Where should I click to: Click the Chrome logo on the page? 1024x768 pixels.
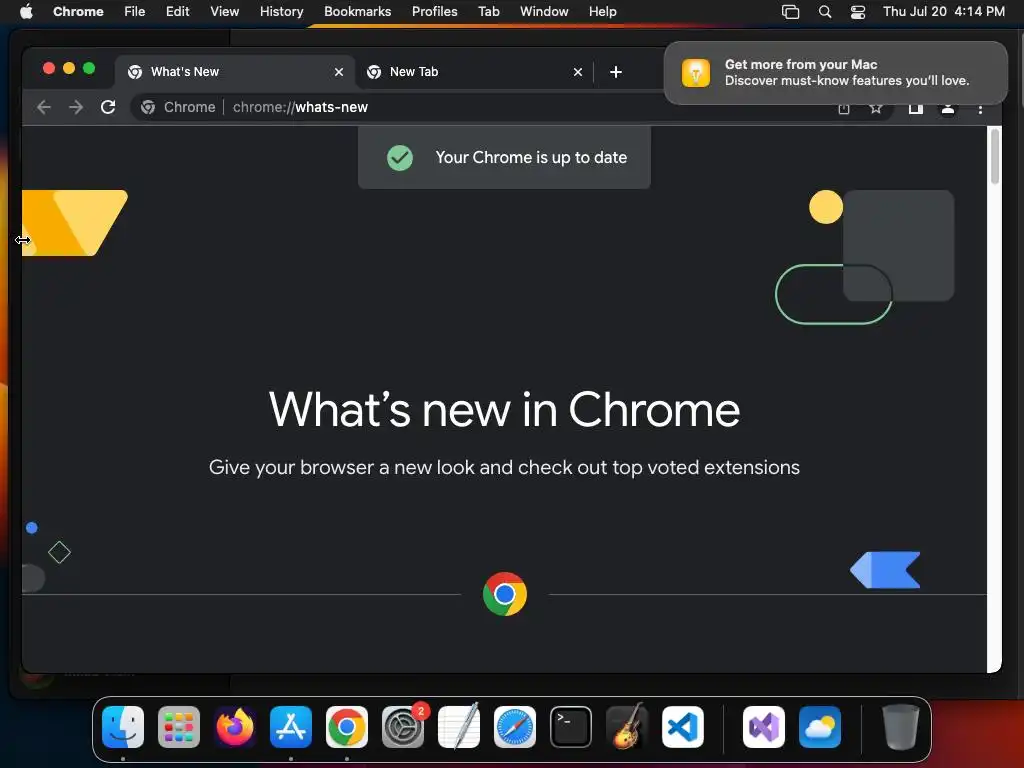tap(505, 594)
